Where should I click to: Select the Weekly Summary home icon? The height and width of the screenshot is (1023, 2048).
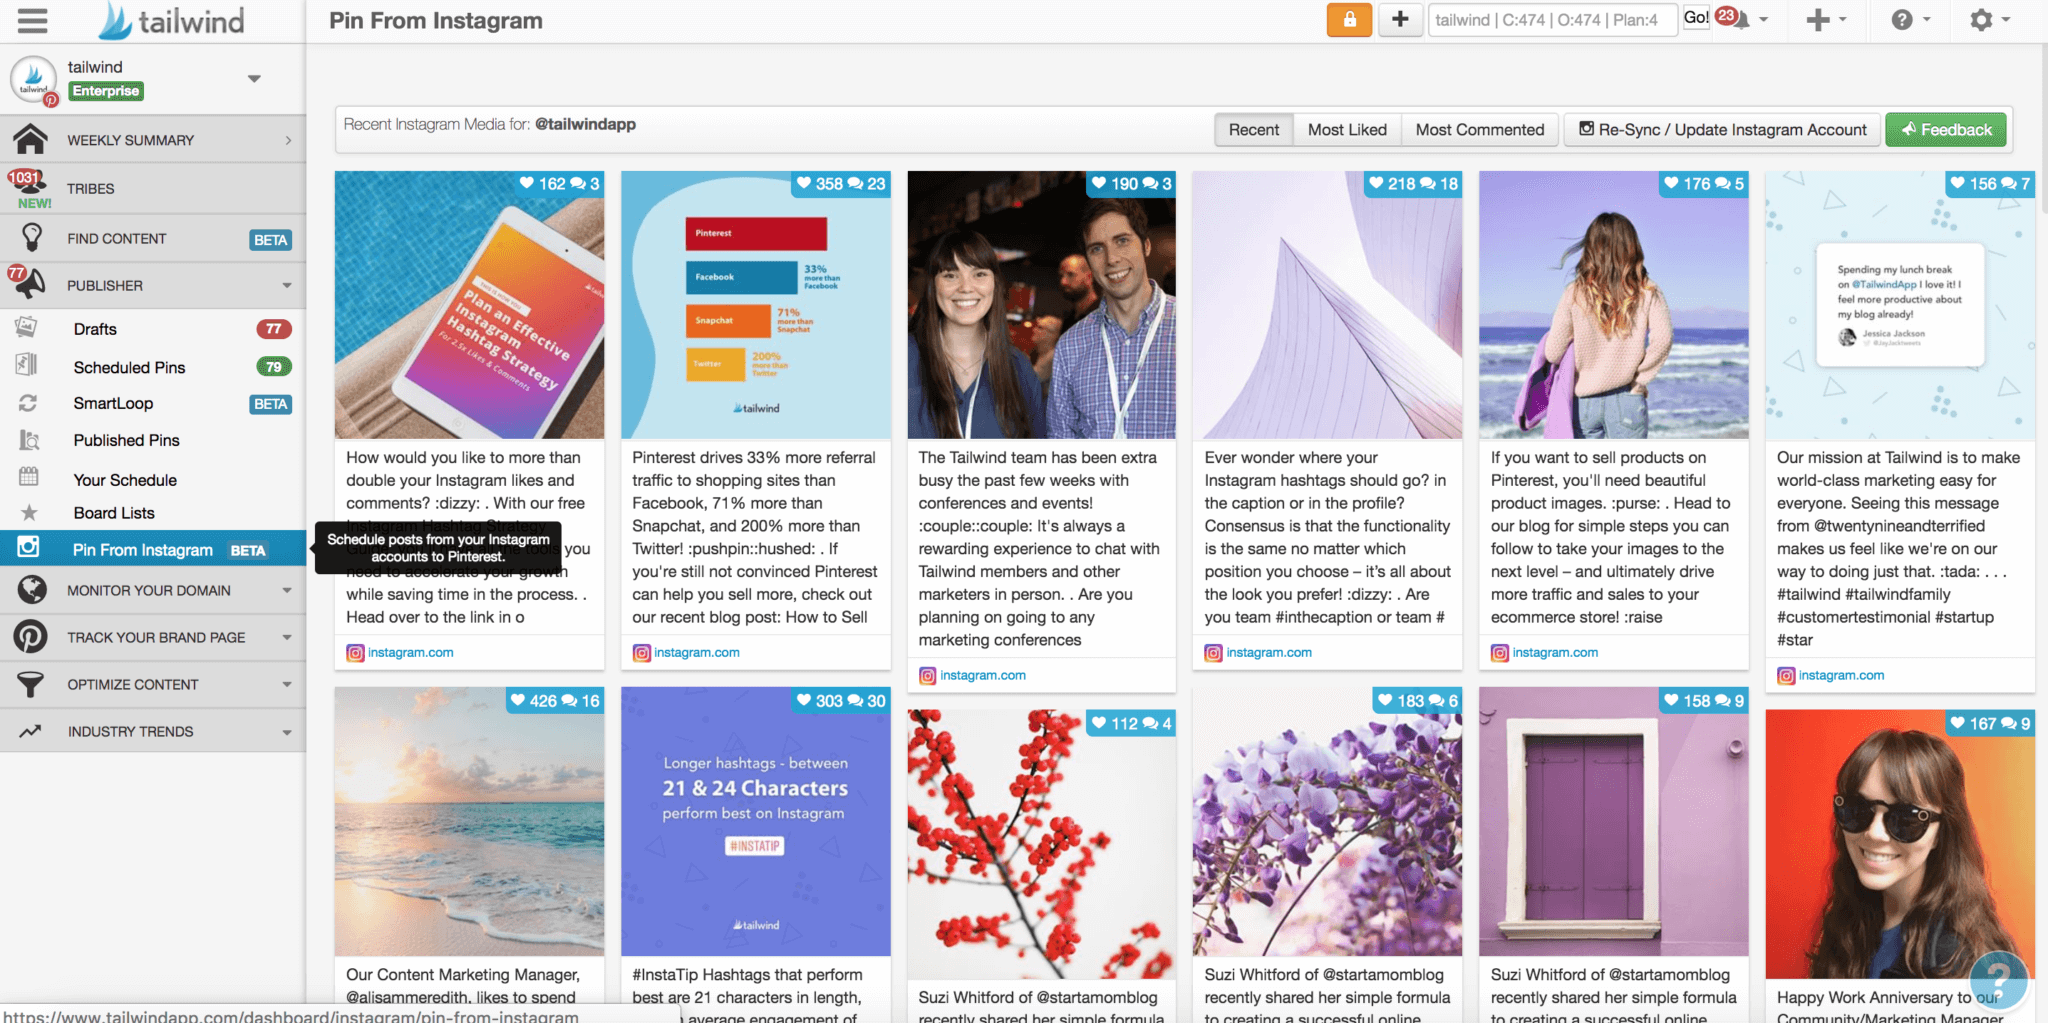click(x=30, y=139)
